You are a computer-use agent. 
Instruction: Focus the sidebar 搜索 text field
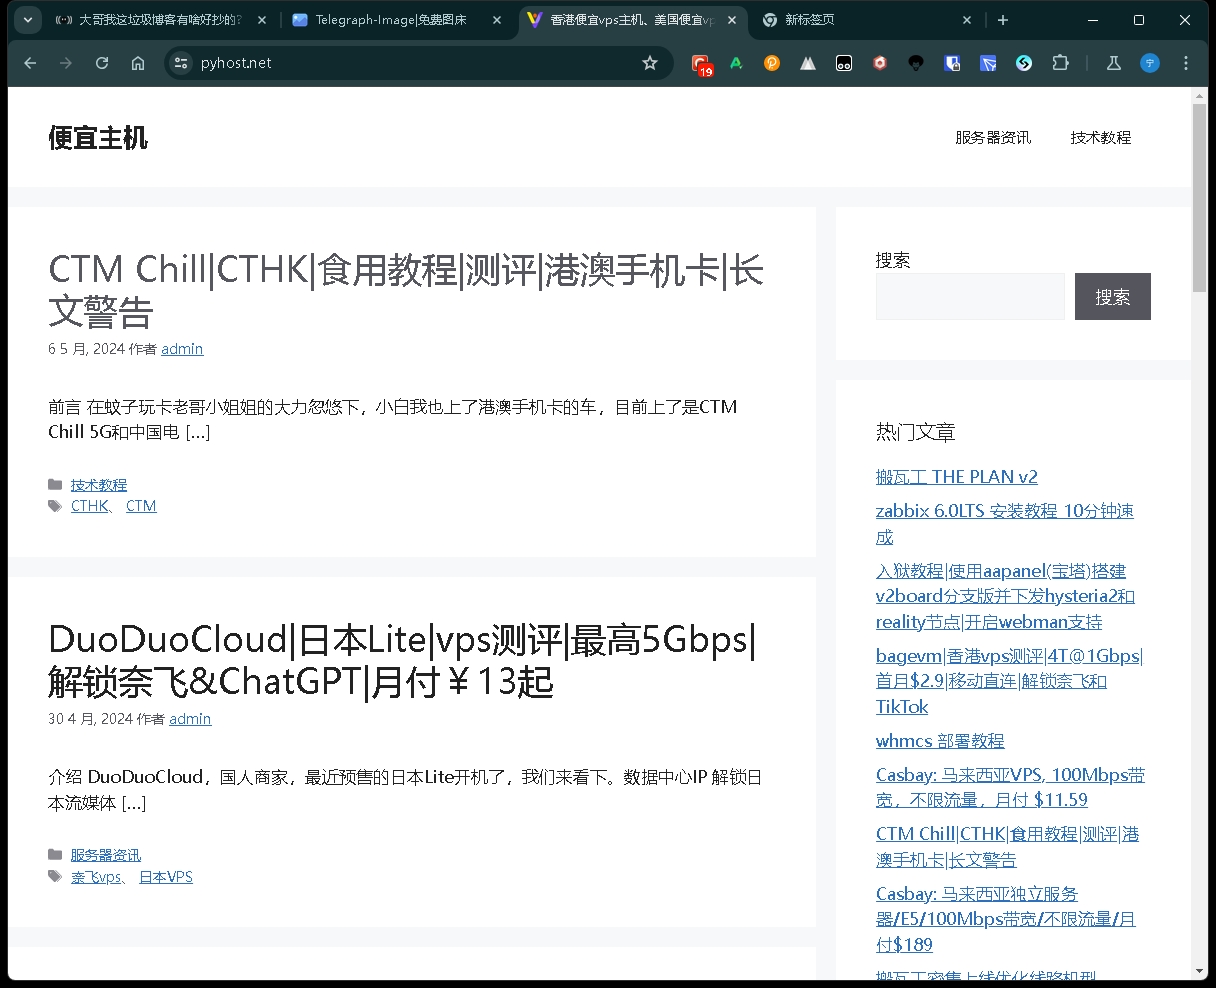[x=970, y=297]
